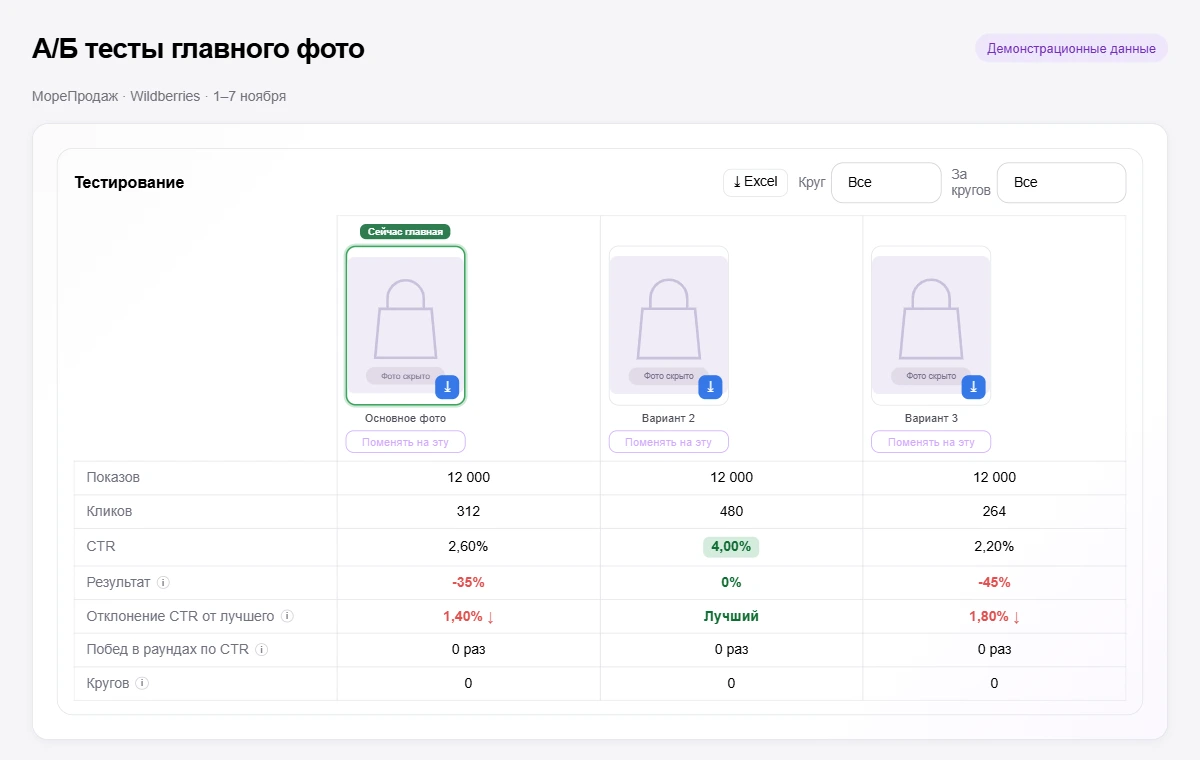Click the Лучший label
This screenshot has height=760, width=1200.
click(731, 616)
